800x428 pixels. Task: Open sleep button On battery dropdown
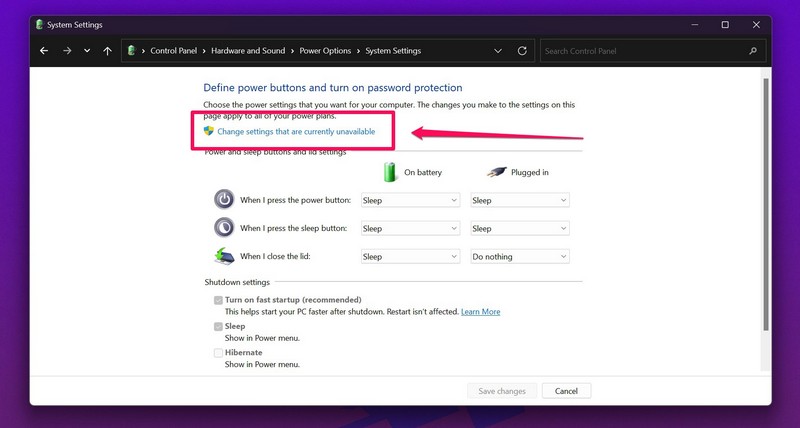410,229
